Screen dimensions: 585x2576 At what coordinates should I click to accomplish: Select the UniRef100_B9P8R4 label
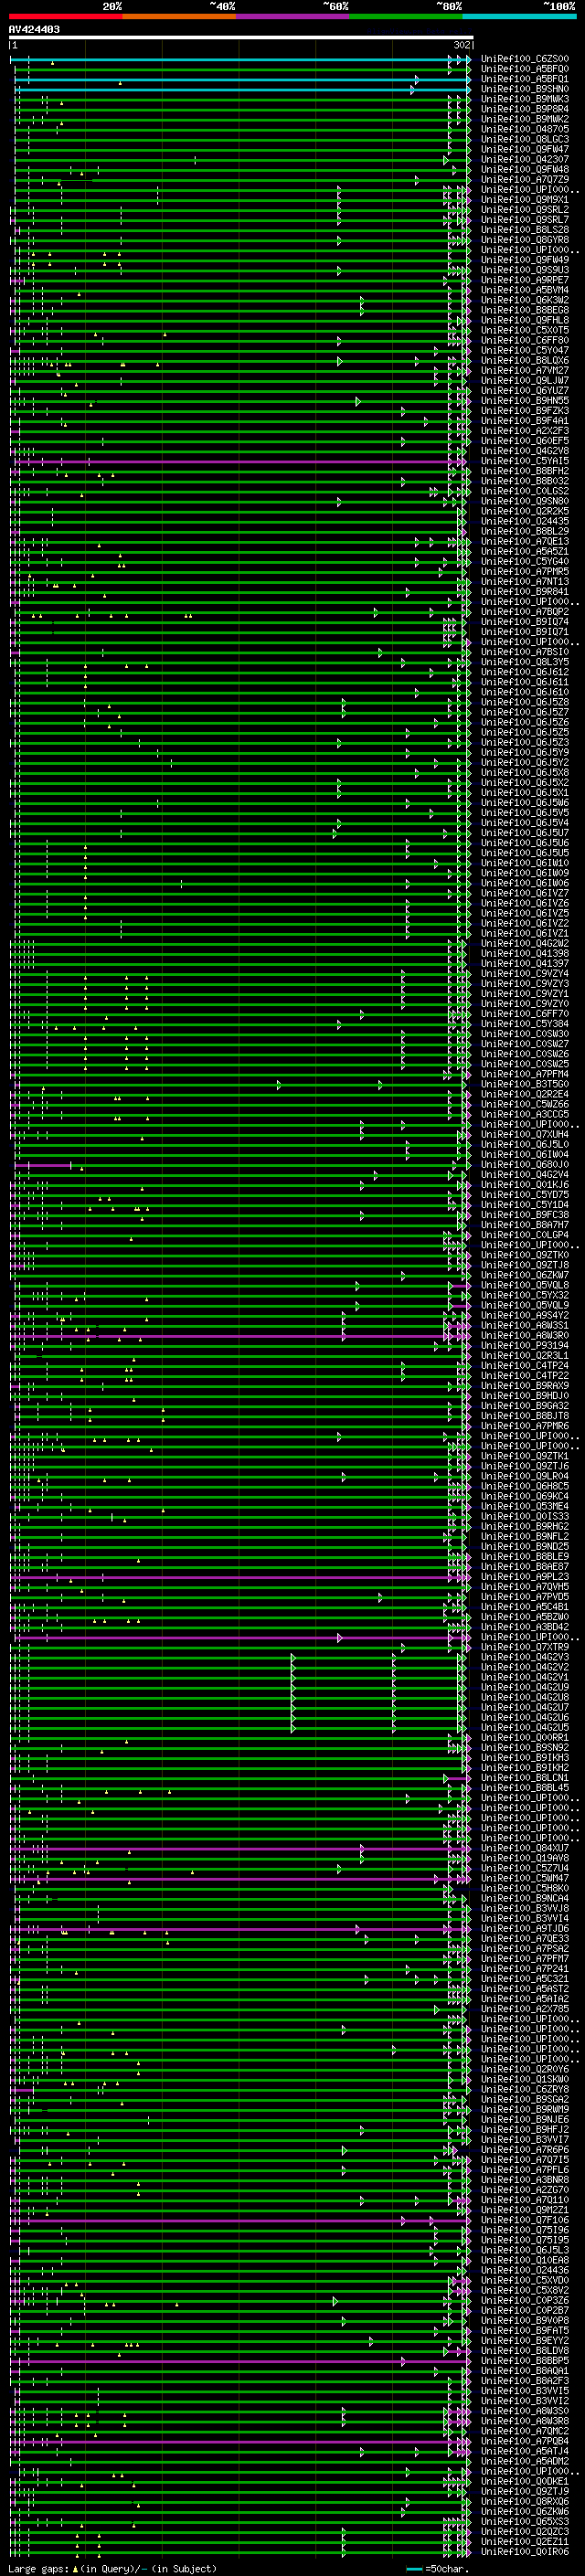(525, 109)
